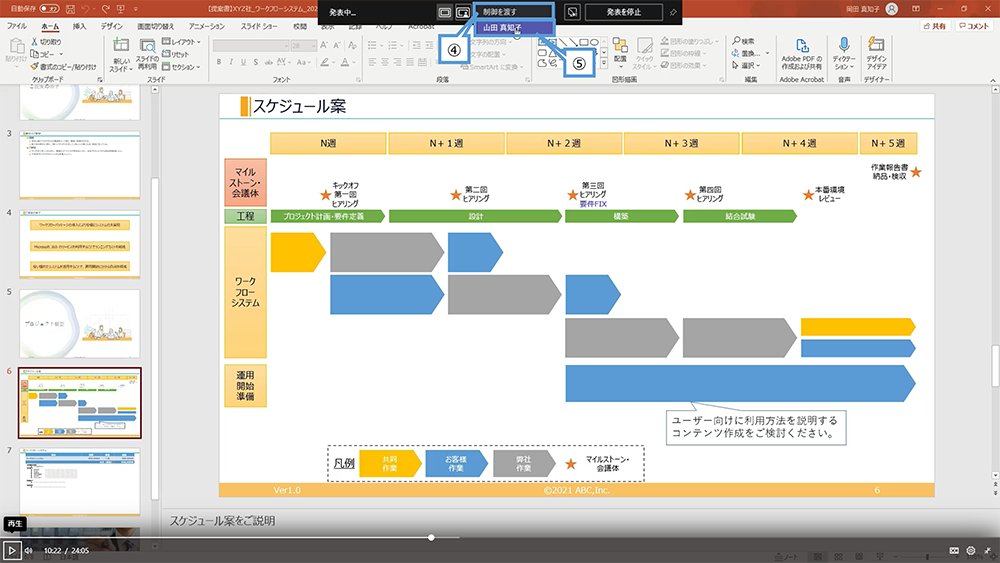This screenshot has width=1000, height=563.
Task: Click 制御を渡す (Give control) dropdown
Action: [514, 12]
